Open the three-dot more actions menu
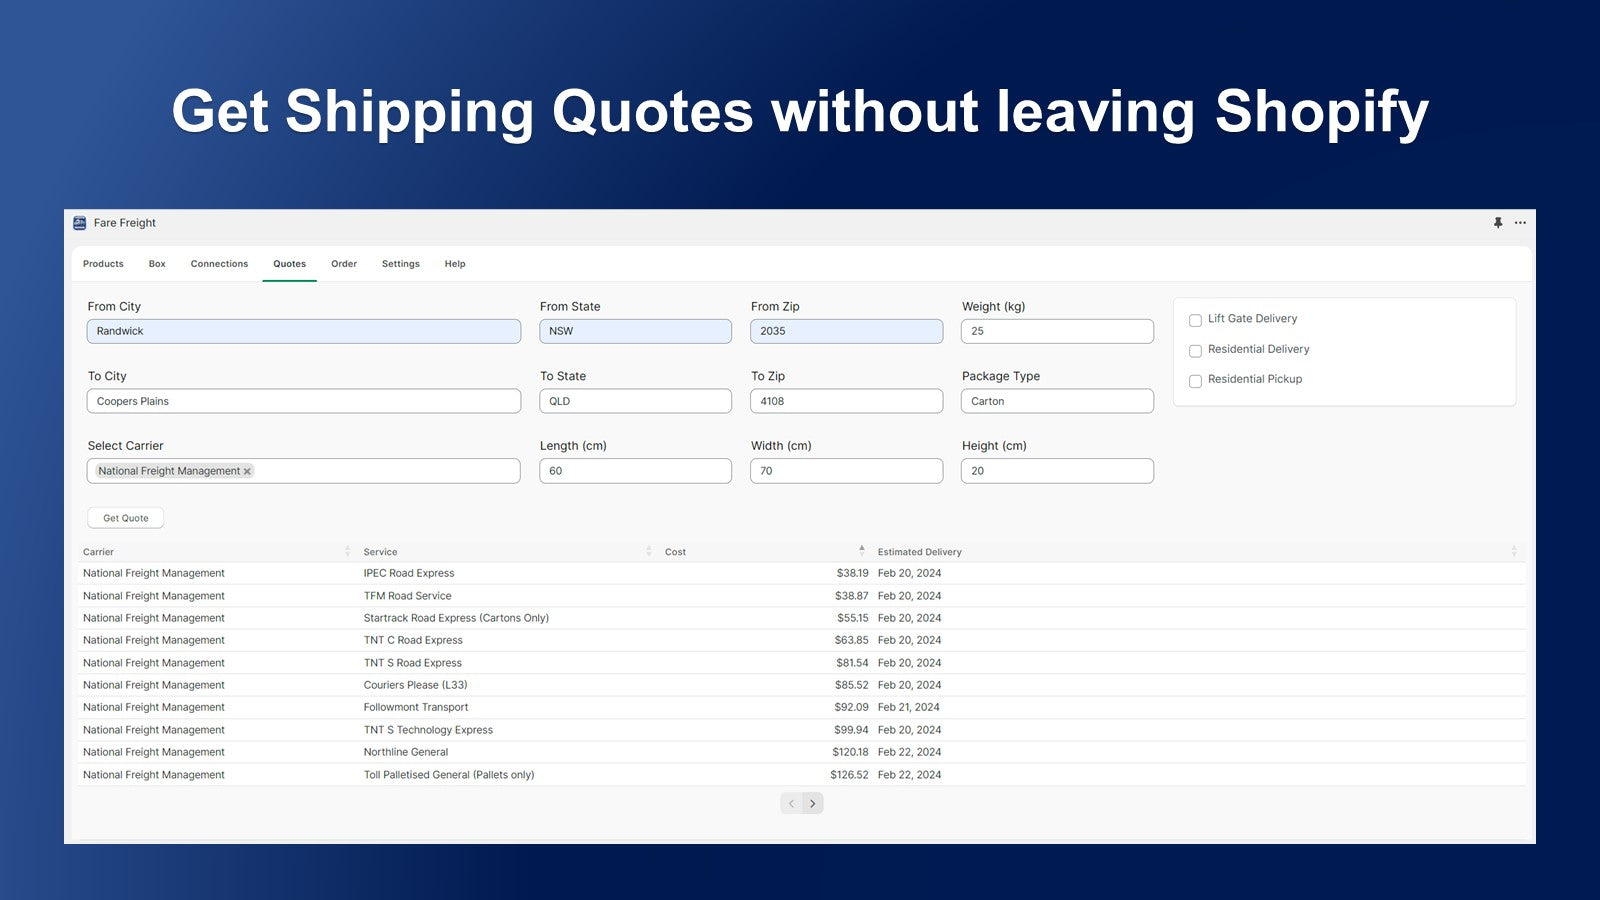Viewport: 1600px width, 900px height. click(x=1520, y=223)
